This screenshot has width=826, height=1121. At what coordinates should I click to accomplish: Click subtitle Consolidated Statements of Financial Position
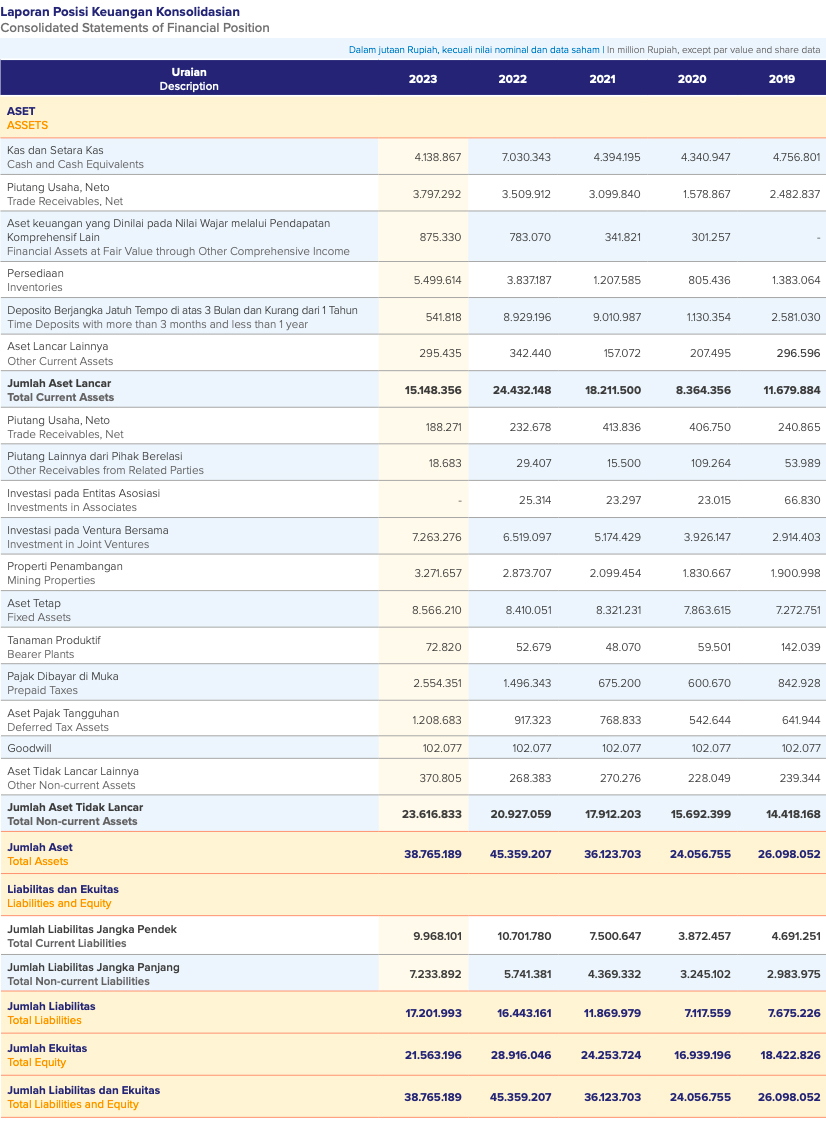[x=135, y=28]
